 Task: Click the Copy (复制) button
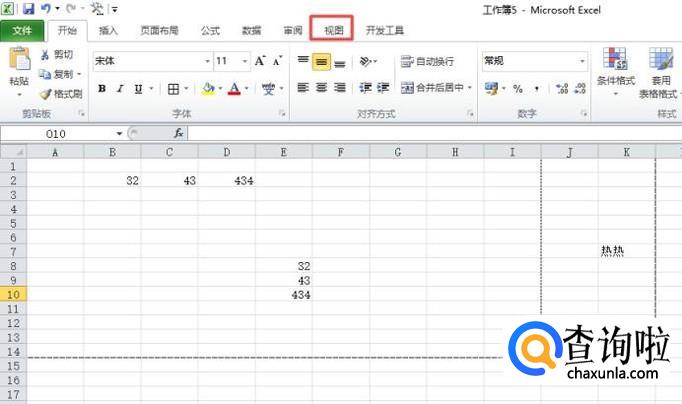click(60, 74)
